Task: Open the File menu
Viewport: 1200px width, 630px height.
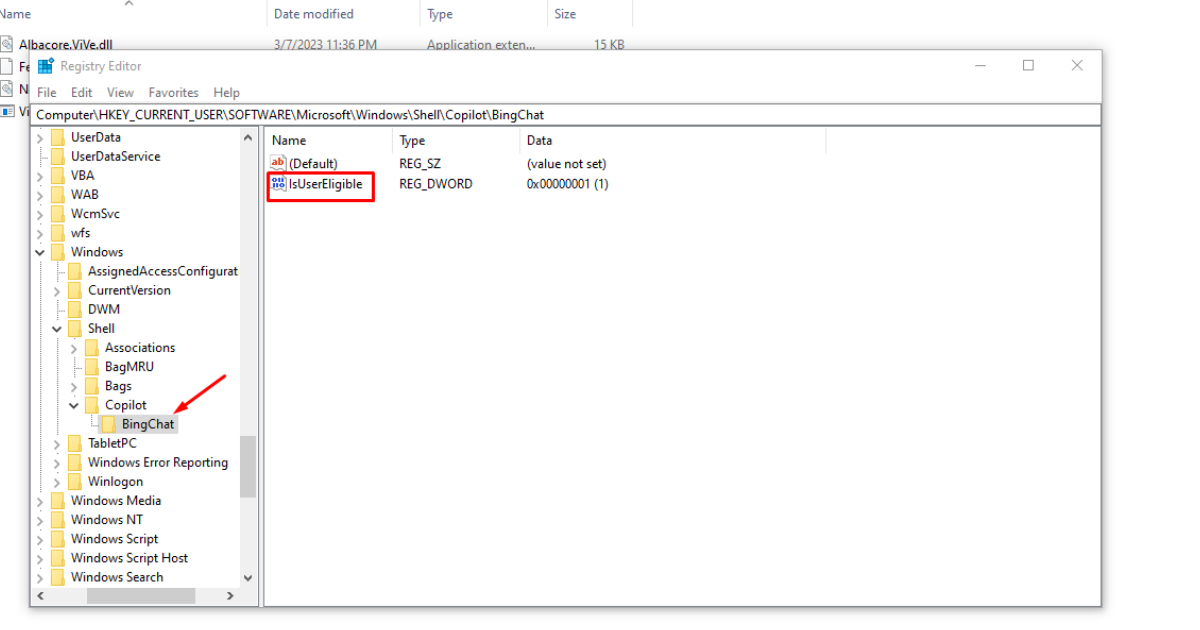Action: coord(46,92)
